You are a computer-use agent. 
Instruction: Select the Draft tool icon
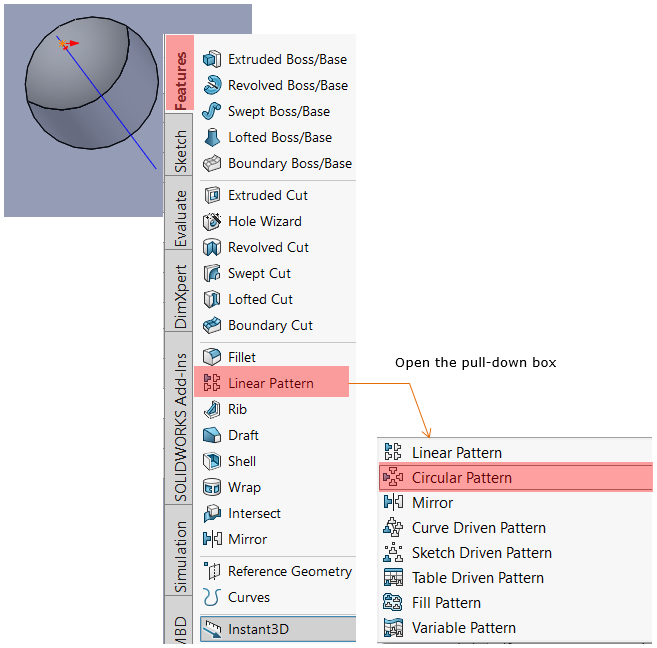[212, 435]
